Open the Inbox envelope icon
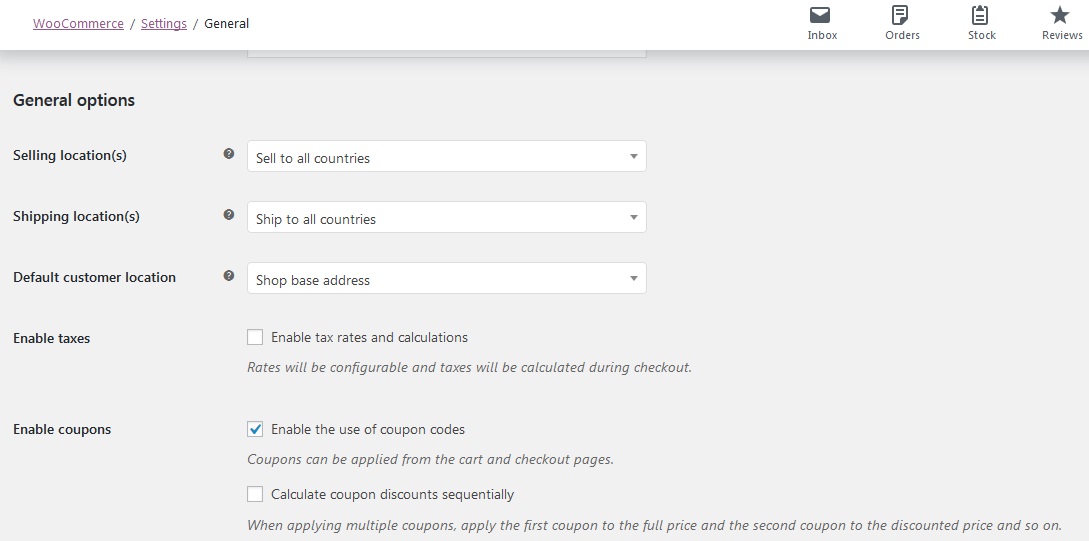 coord(820,15)
